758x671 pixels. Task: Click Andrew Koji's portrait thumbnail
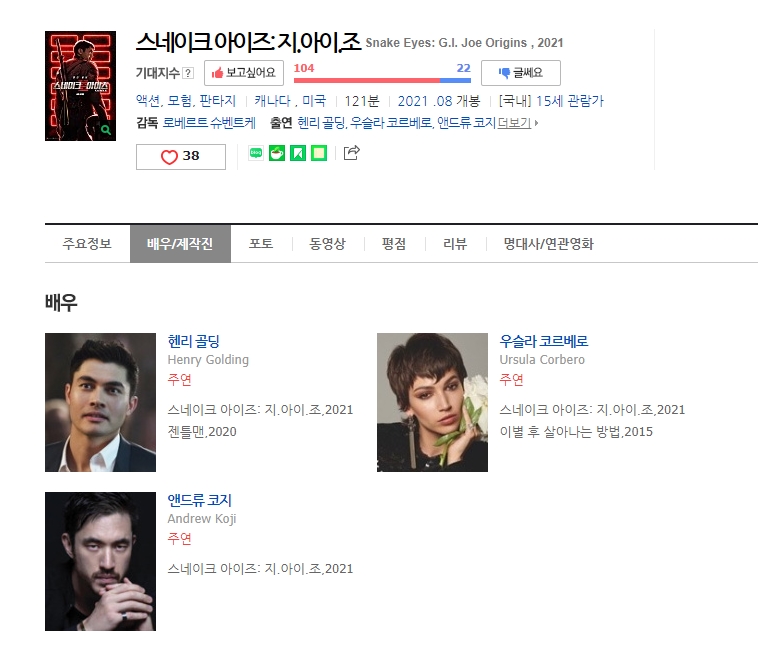pos(101,561)
